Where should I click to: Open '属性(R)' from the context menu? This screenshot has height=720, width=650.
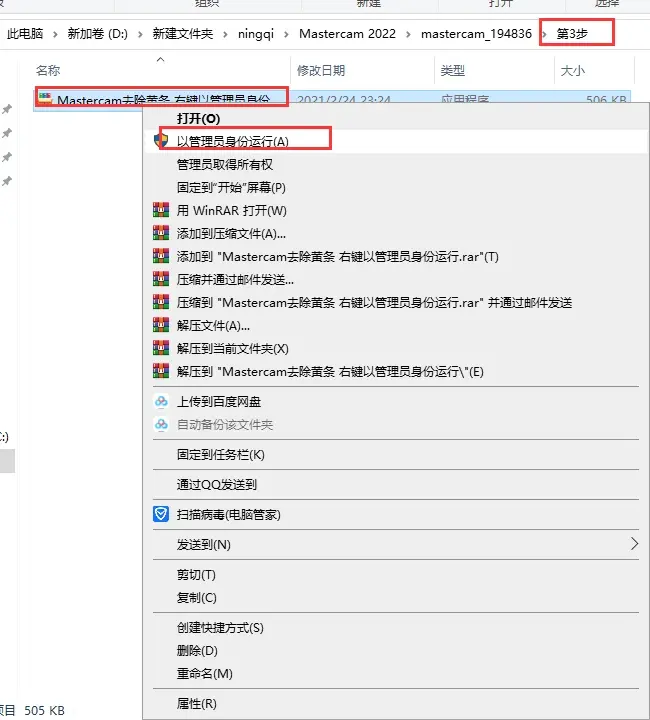[x=197, y=703]
